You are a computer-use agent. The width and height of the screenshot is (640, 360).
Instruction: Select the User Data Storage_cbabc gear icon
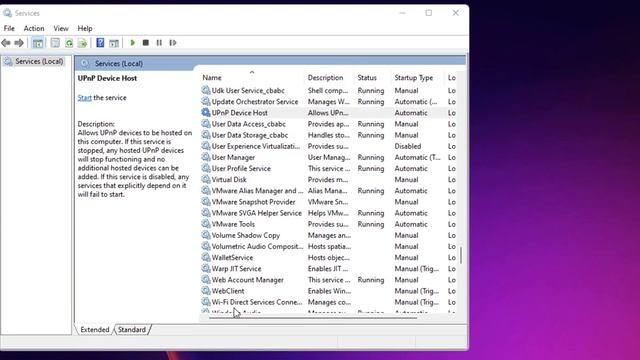click(206, 135)
